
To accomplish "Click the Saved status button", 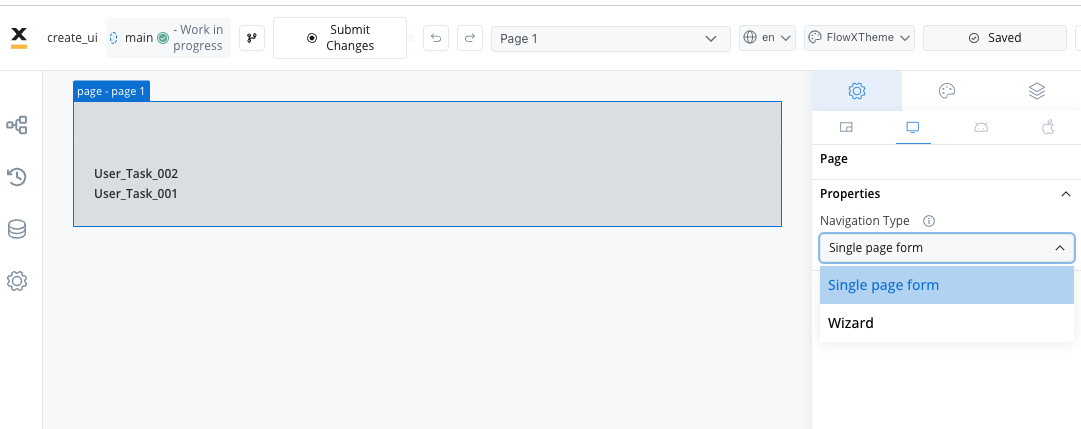I will coord(994,38).
